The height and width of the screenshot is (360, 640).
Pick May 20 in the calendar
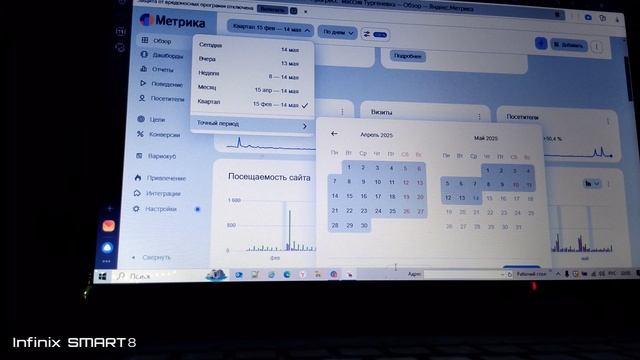tap(462, 212)
